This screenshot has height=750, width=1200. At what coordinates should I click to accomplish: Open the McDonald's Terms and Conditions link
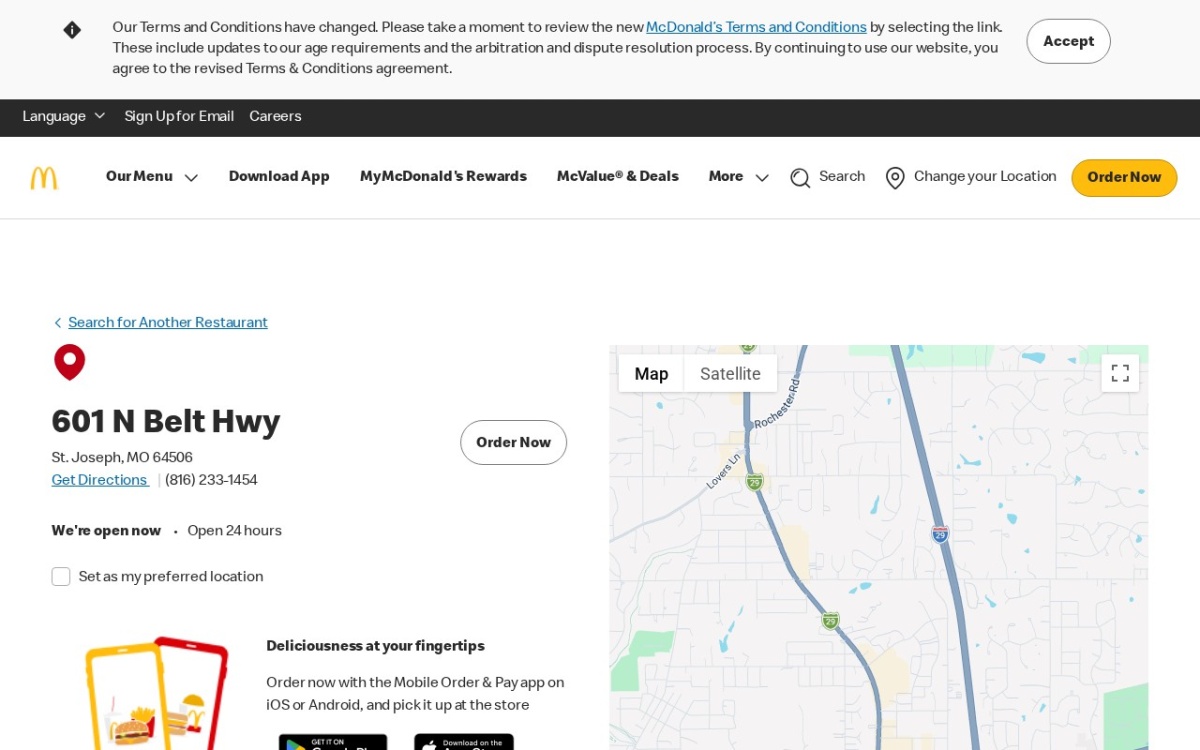(x=756, y=28)
